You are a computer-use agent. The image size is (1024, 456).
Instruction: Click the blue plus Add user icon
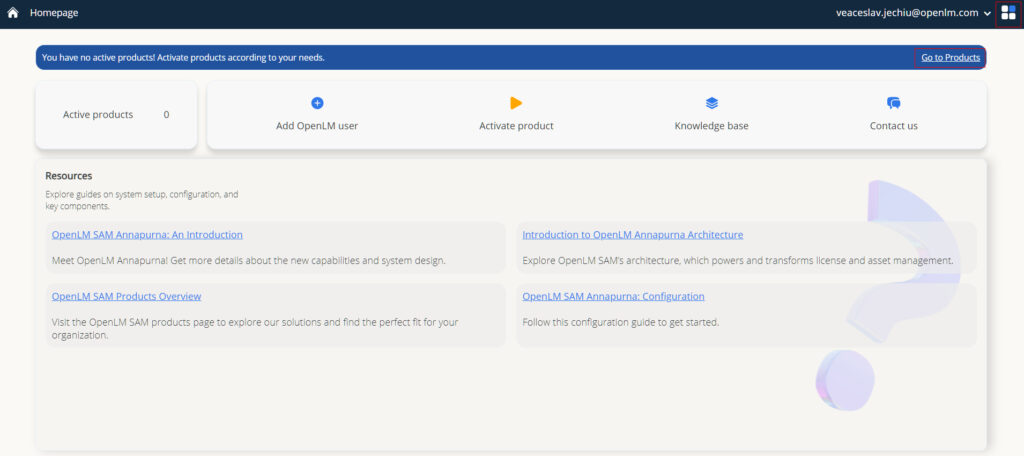point(317,103)
